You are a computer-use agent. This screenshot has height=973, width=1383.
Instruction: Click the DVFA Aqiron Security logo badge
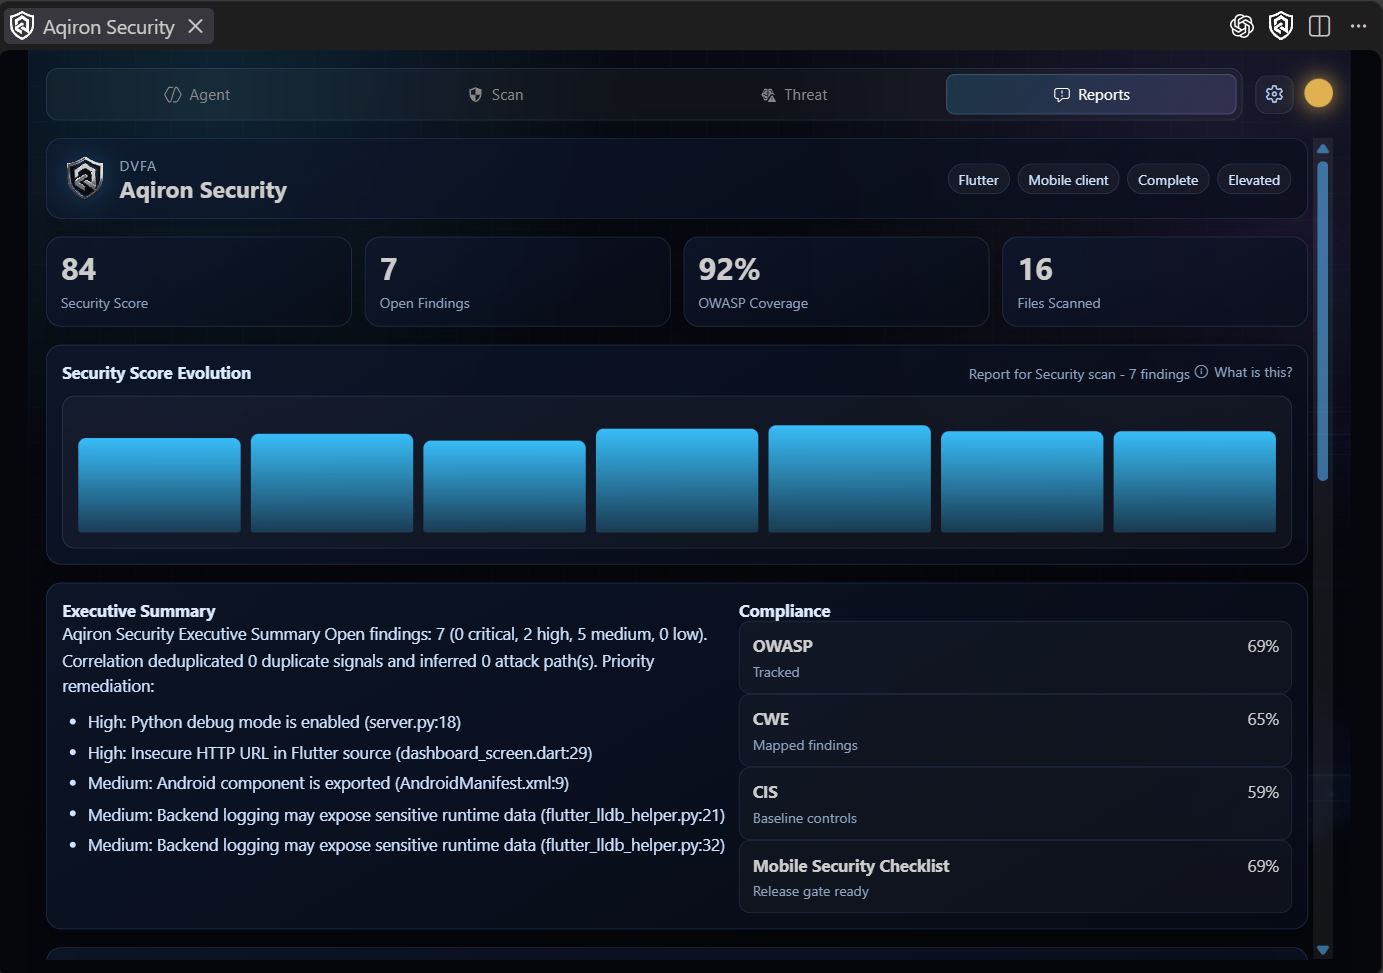pos(85,178)
